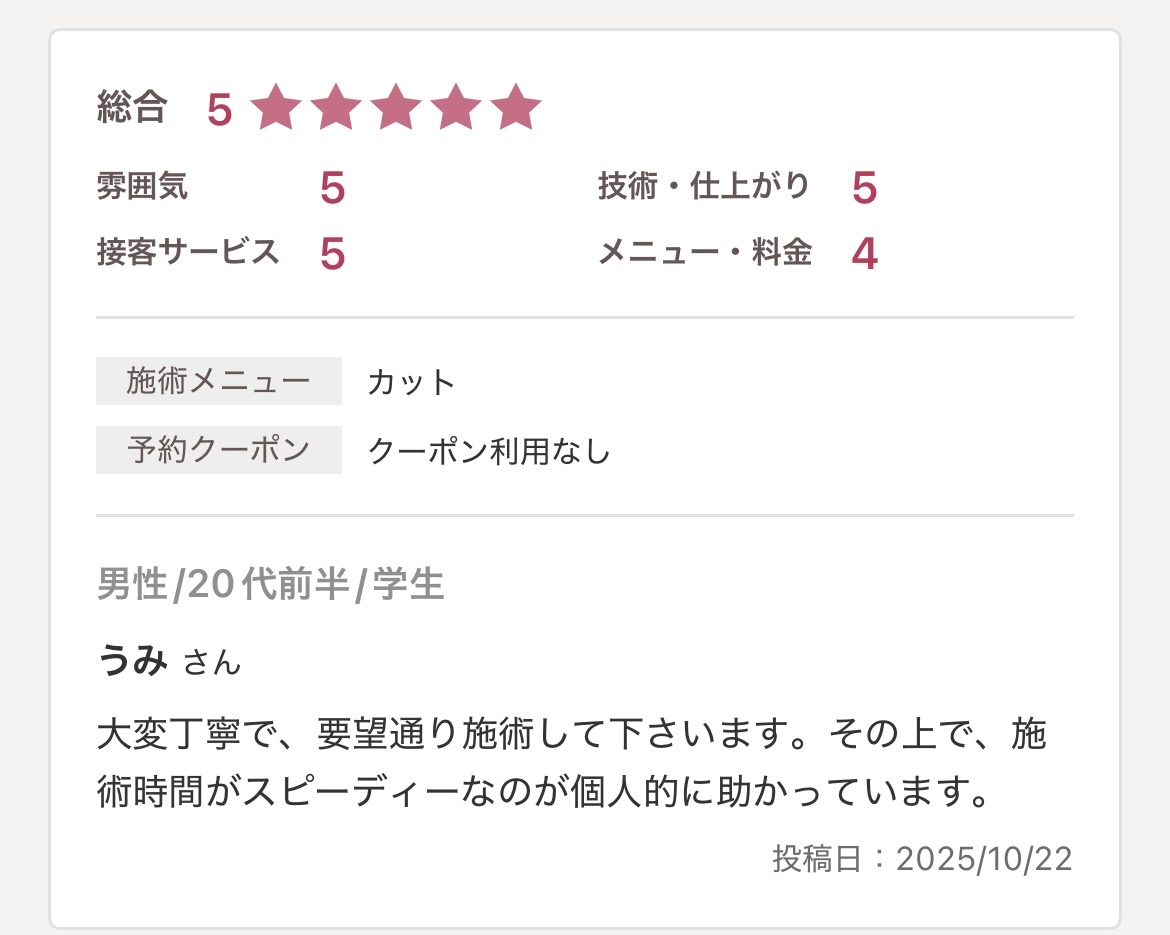
Task: Click the カット menu value
Action: click(x=411, y=382)
